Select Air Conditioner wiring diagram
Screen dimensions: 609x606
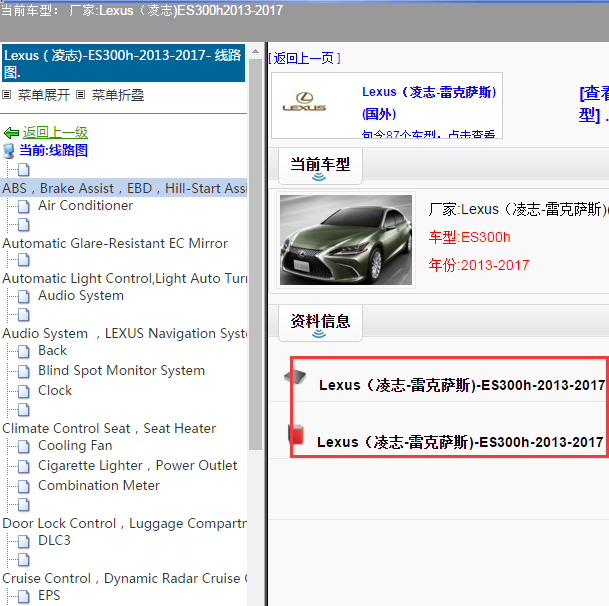85,205
